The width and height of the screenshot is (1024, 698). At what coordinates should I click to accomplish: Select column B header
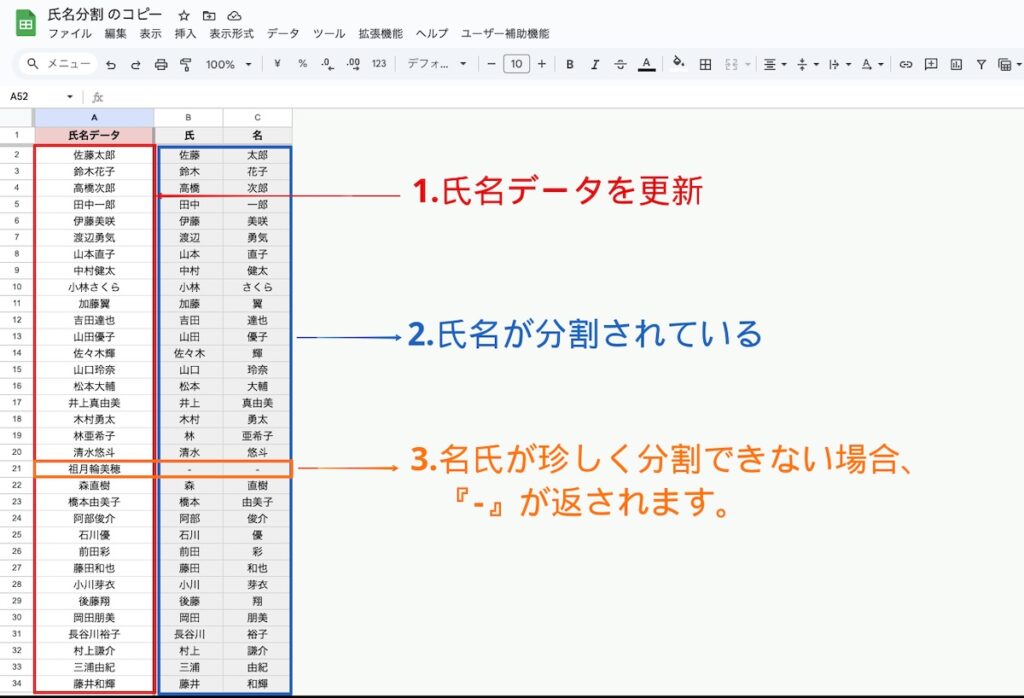tap(189, 118)
